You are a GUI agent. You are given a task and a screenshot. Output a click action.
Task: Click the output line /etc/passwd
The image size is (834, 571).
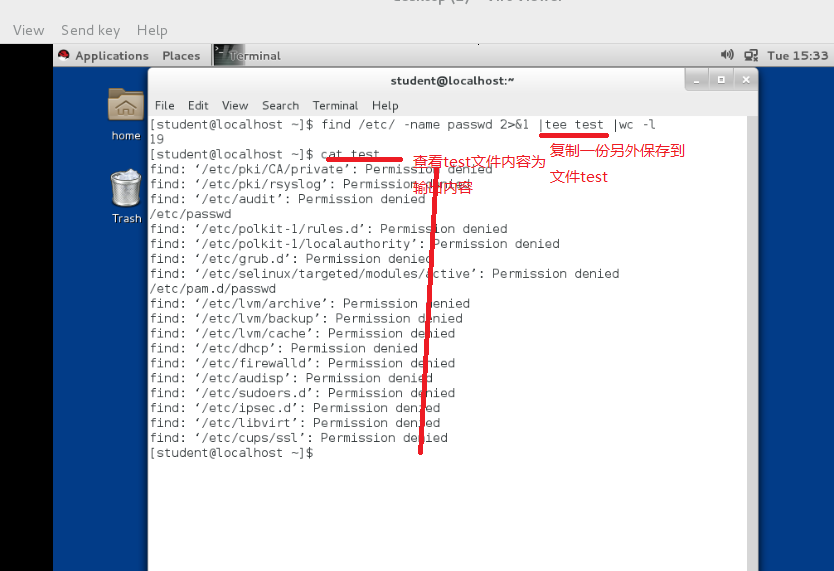[x=190, y=214]
